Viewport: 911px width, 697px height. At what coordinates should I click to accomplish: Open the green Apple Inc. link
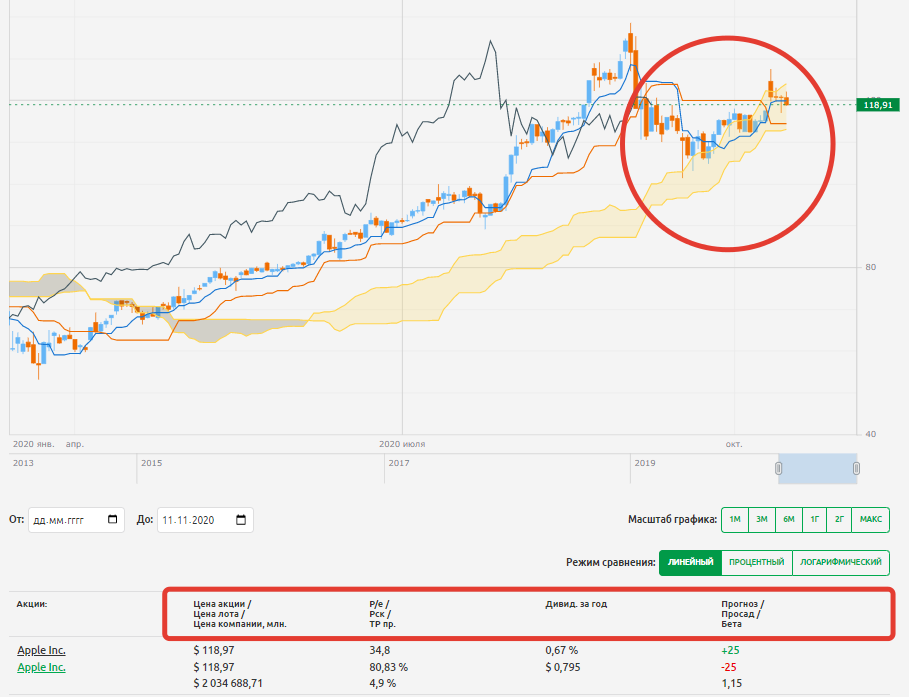tap(41, 667)
